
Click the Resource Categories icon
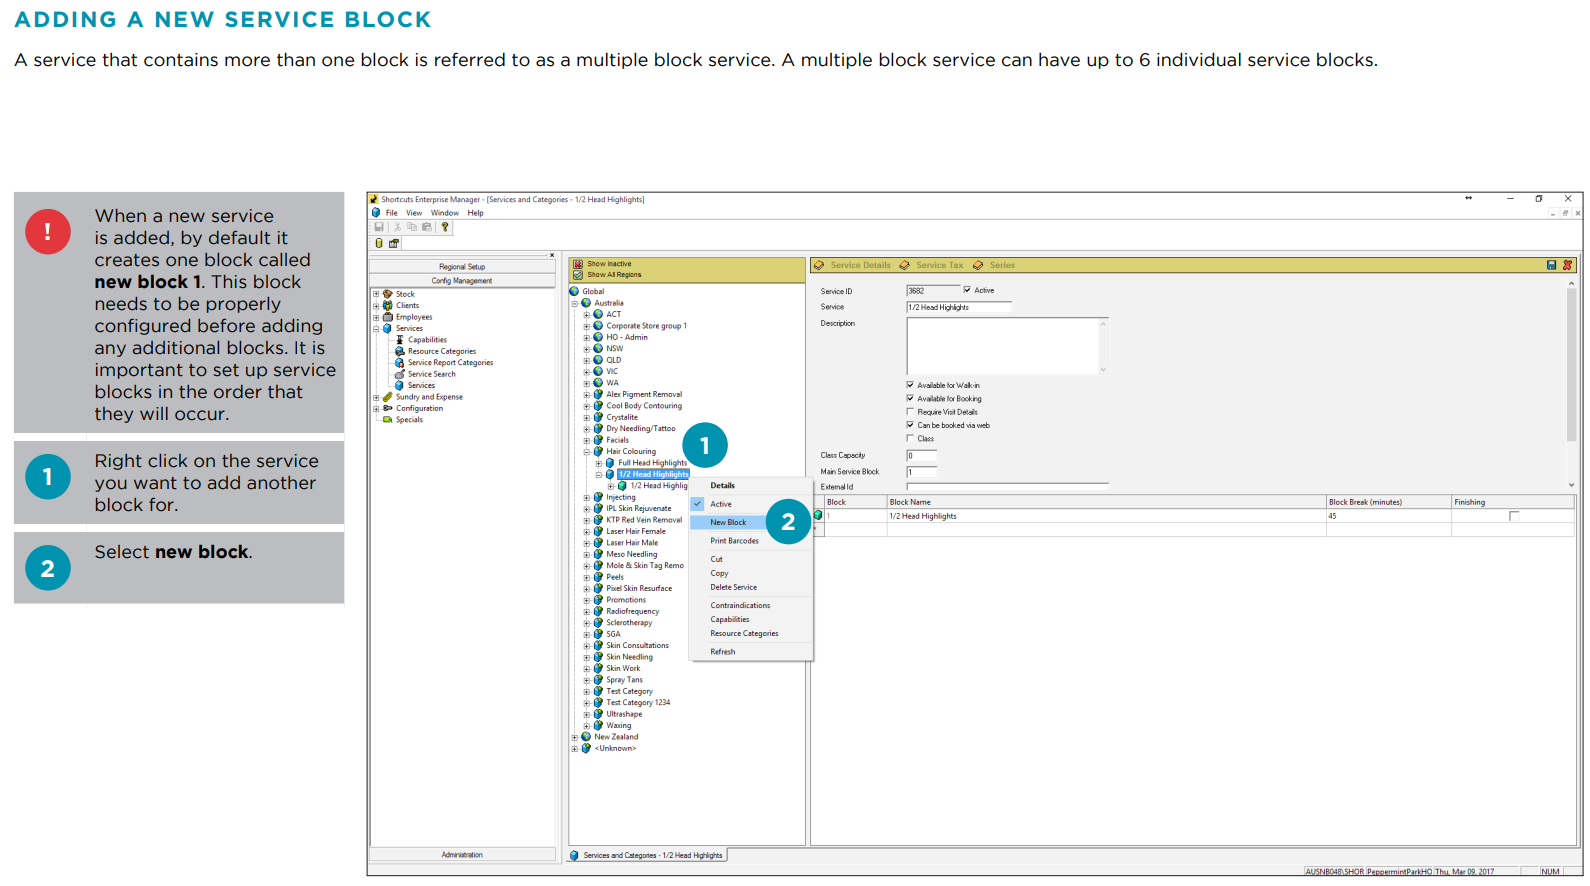(400, 351)
